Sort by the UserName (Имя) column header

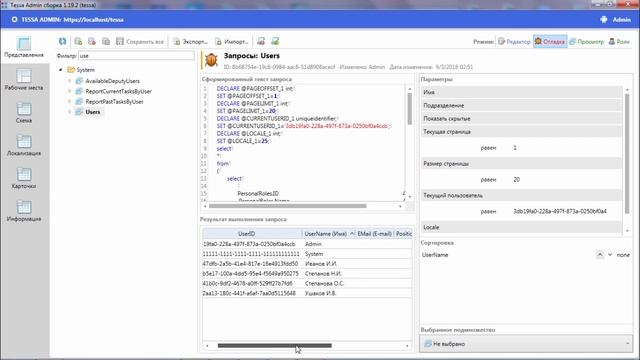point(329,233)
